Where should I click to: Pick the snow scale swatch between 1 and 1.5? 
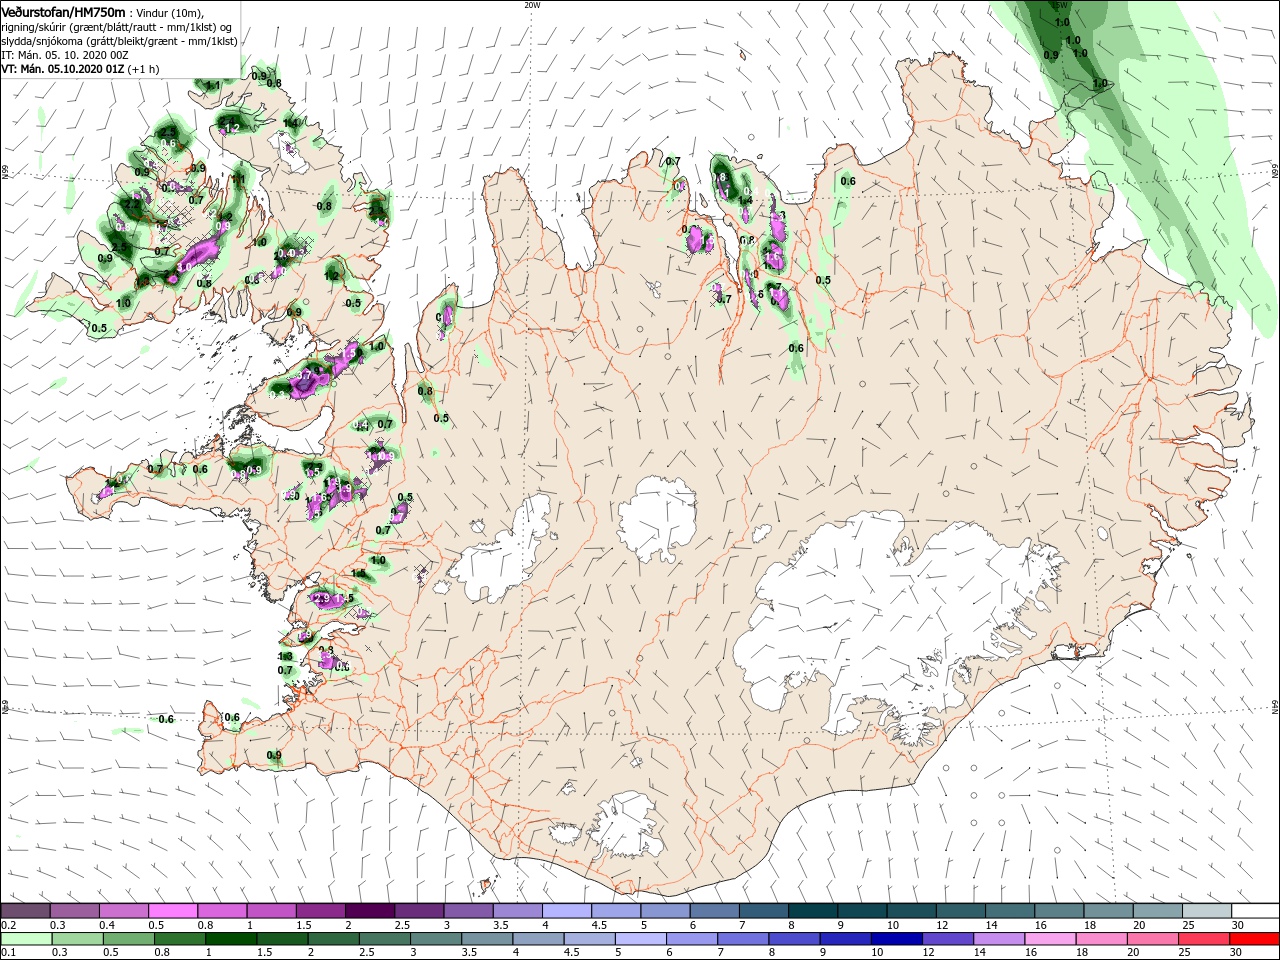(271, 911)
